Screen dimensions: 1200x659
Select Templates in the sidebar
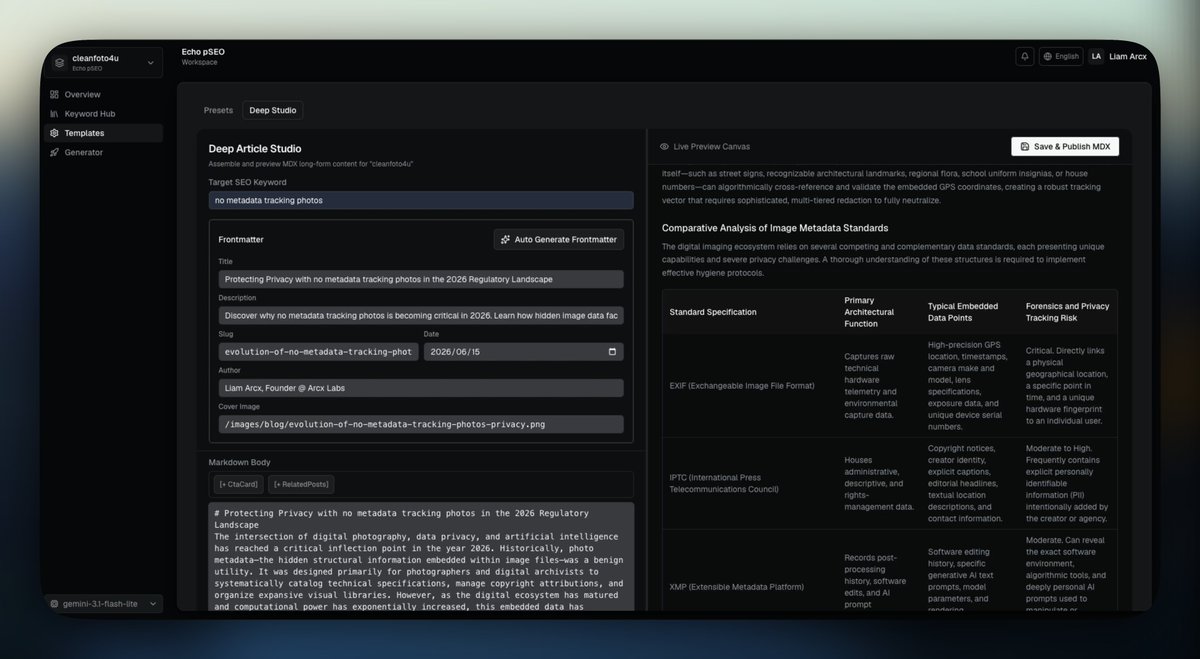coord(104,133)
